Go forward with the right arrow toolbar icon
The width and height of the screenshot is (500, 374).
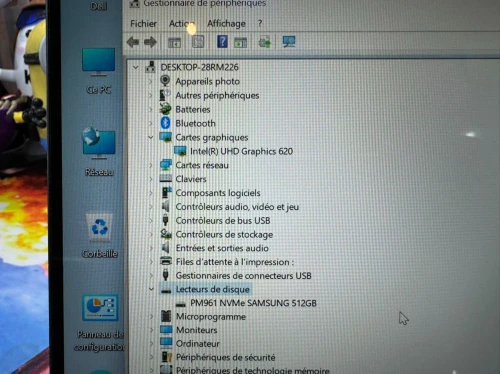150,42
